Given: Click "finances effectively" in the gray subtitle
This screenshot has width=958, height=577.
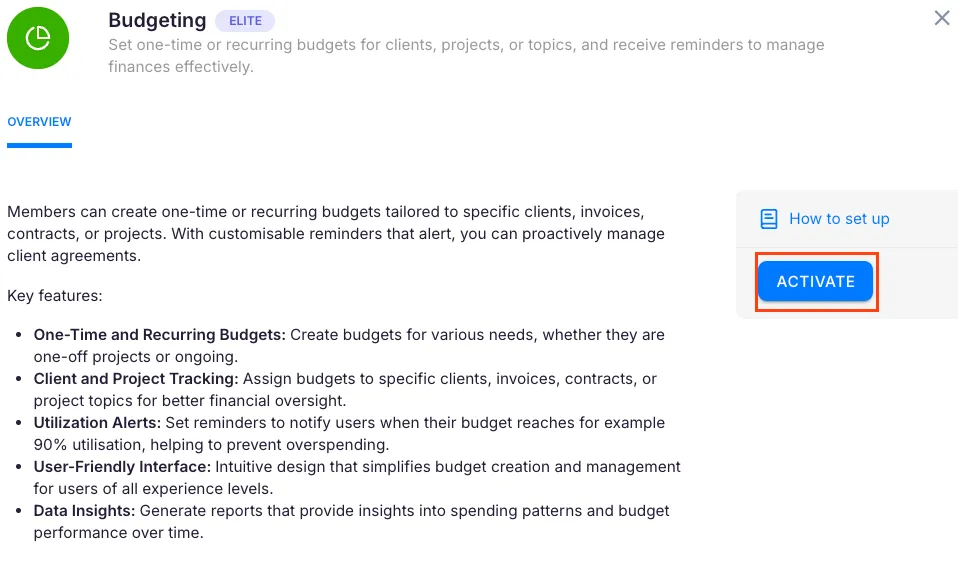Looking at the screenshot, I should 179,67.
